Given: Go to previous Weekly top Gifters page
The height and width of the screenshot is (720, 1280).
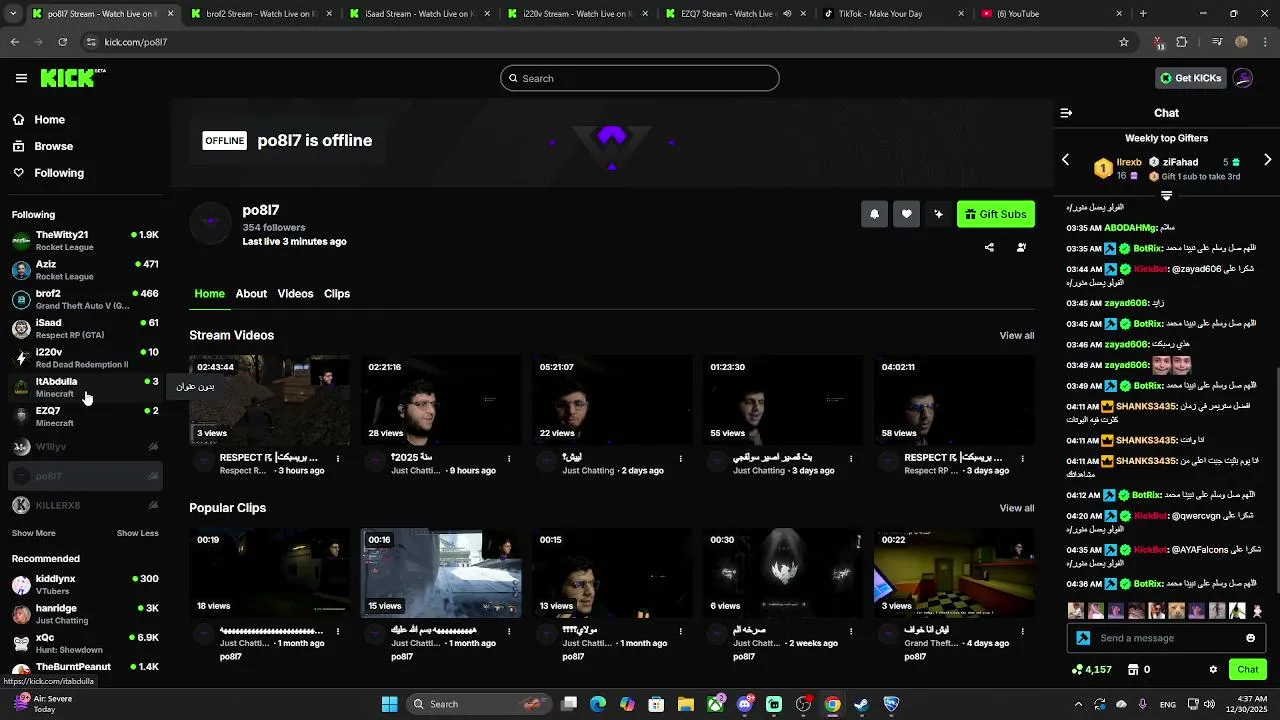Looking at the screenshot, I should point(1065,160).
